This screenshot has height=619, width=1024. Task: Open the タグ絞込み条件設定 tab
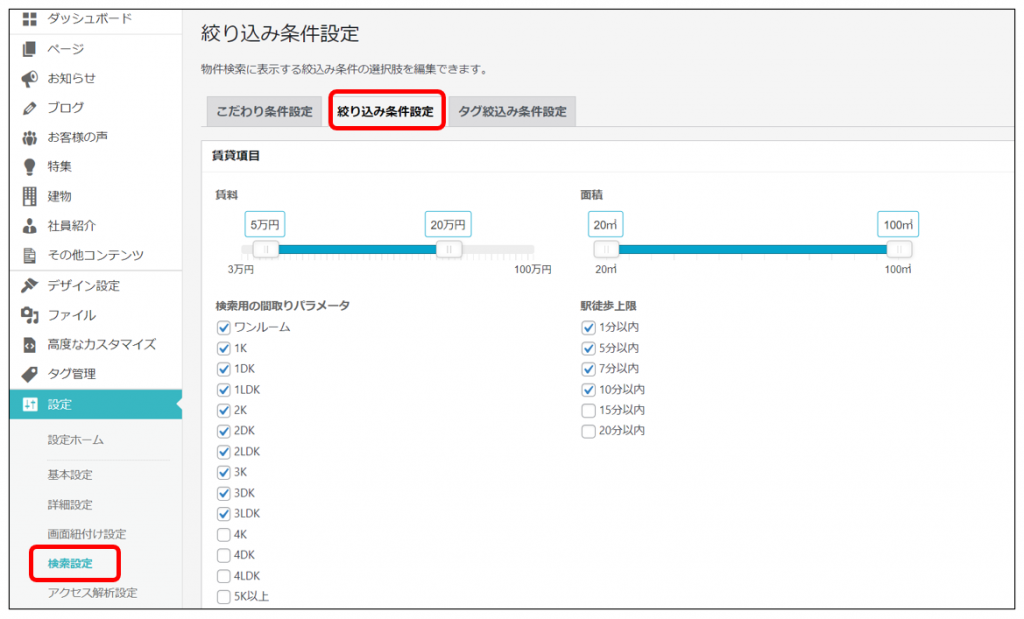pos(512,112)
